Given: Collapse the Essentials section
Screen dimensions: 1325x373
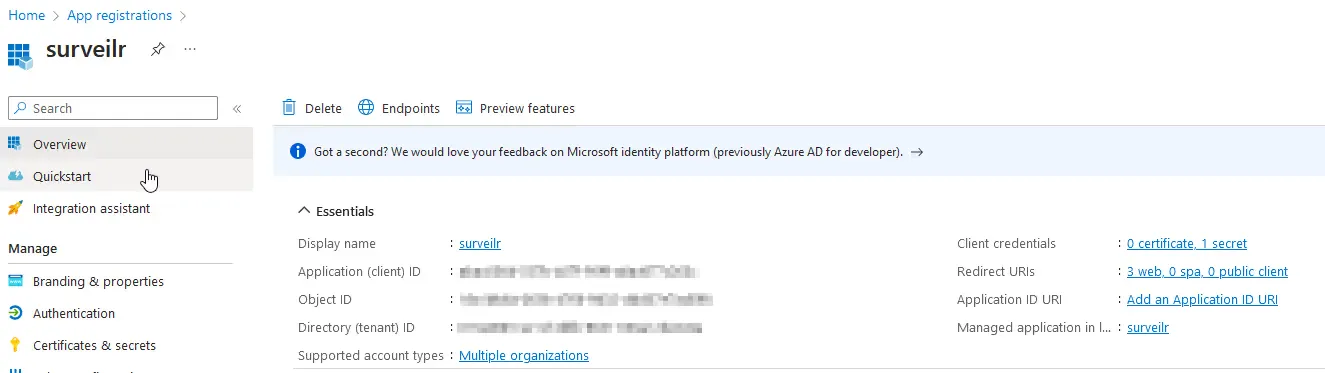Looking at the screenshot, I should pos(304,211).
